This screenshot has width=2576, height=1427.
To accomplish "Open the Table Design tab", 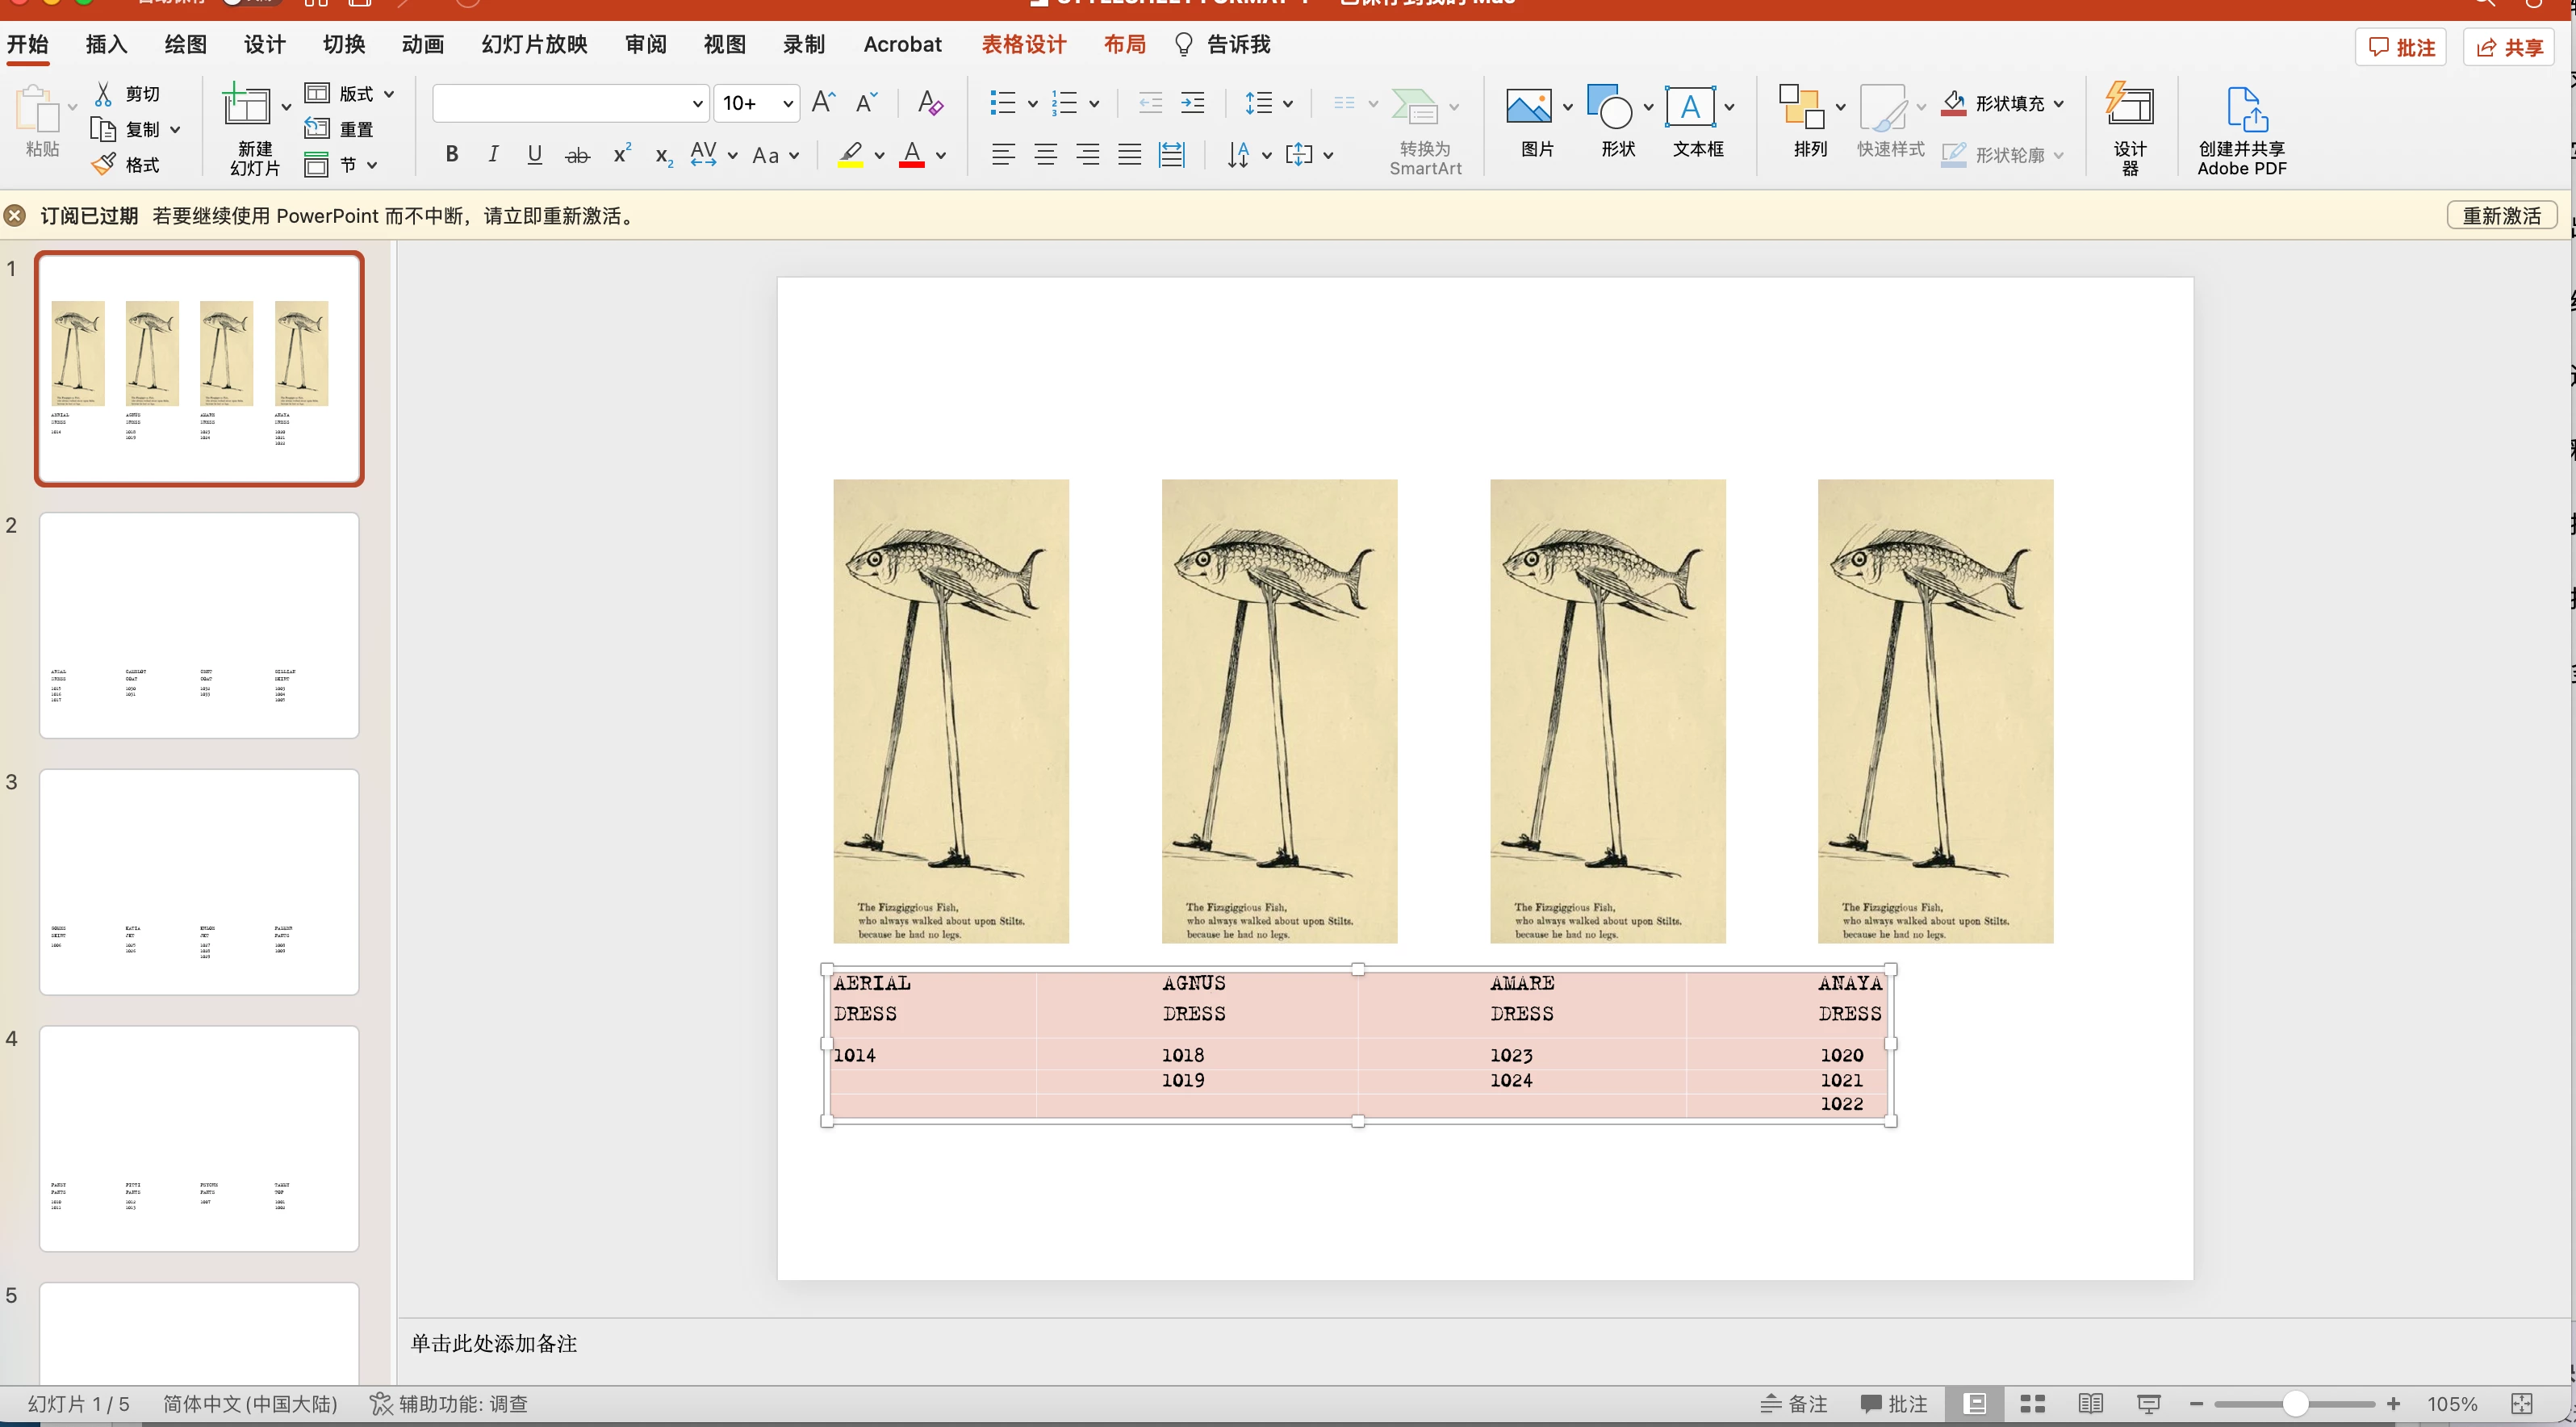I will coord(1023,45).
